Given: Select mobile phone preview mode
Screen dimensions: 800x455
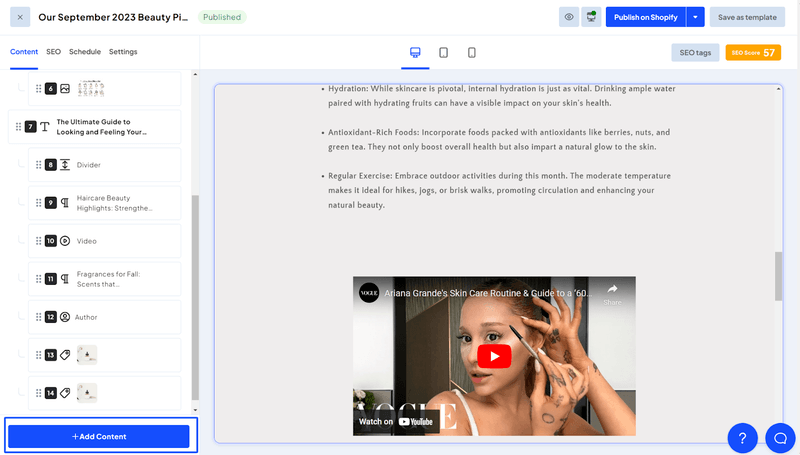Looking at the screenshot, I should (x=471, y=53).
